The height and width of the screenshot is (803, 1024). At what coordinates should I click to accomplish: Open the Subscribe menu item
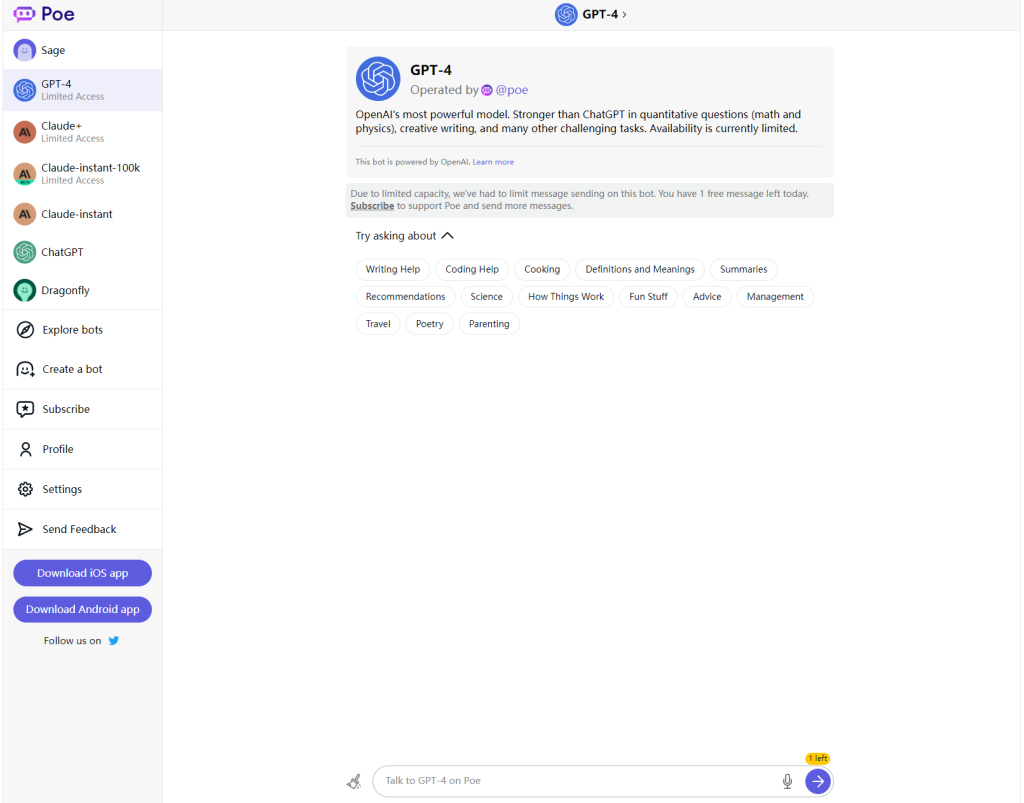[82, 409]
